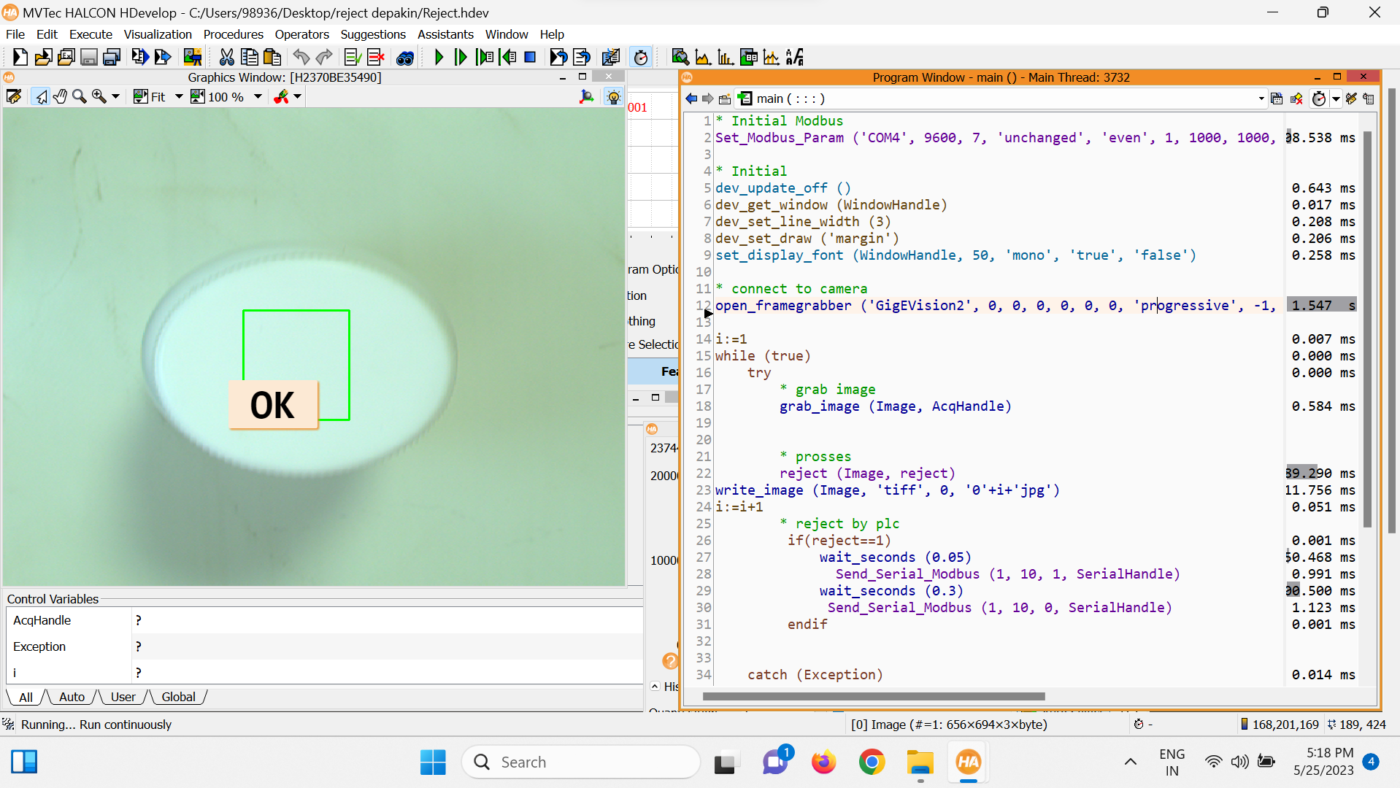Toggle 3D plot mode icon in Graphics Window
Image resolution: width=1400 pixels, height=788 pixels.
point(586,97)
